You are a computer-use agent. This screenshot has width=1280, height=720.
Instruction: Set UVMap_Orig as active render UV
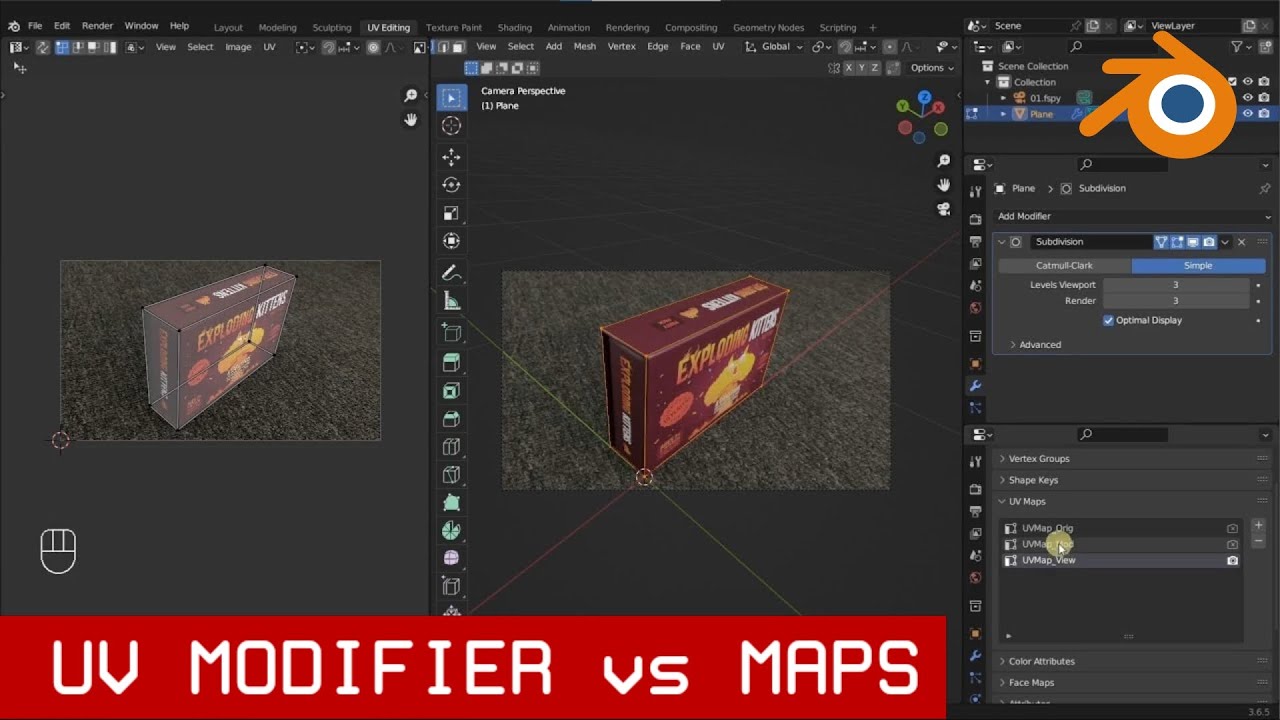coord(1232,528)
